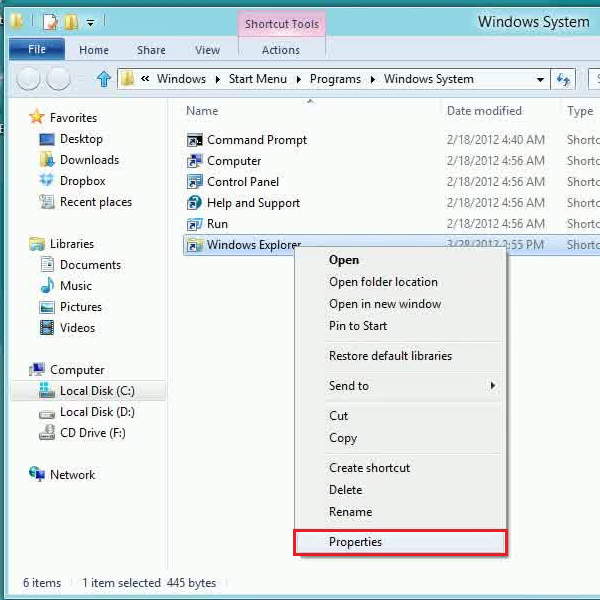Screen dimensions: 600x600
Task: Click the Pictures library icon
Action: 47,307
